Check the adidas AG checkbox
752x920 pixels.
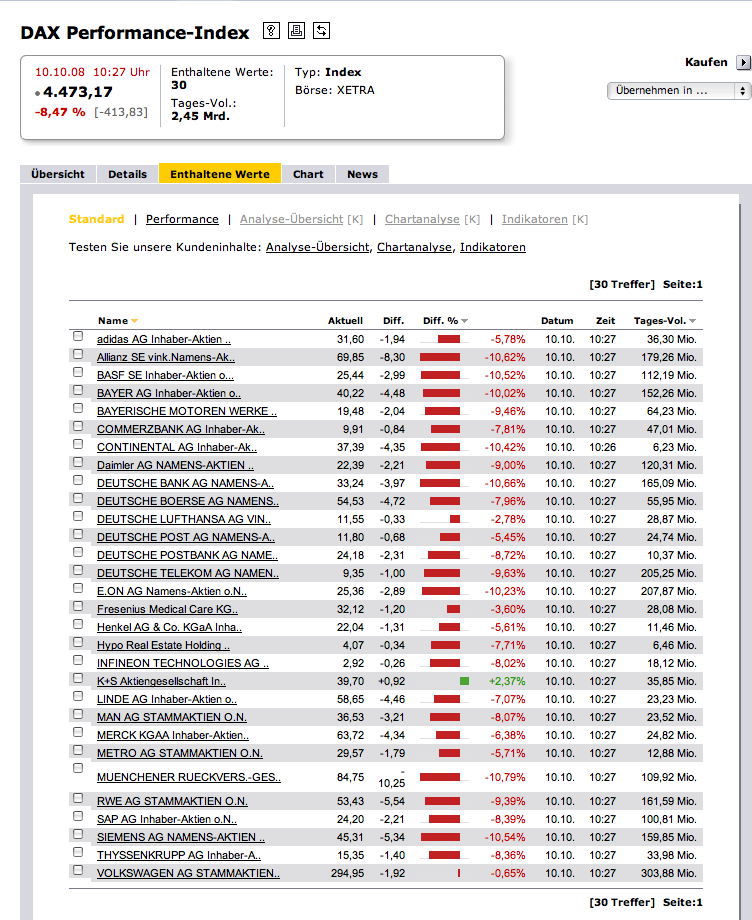pyautogui.click(x=78, y=336)
